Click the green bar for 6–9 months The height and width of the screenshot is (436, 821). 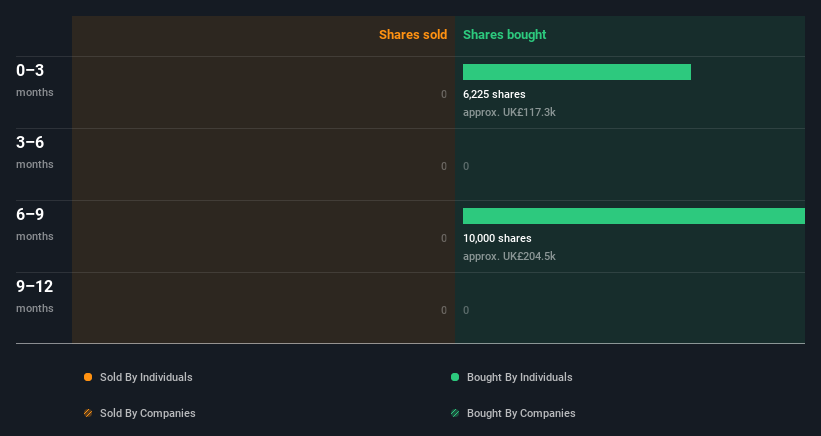[x=634, y=216]
